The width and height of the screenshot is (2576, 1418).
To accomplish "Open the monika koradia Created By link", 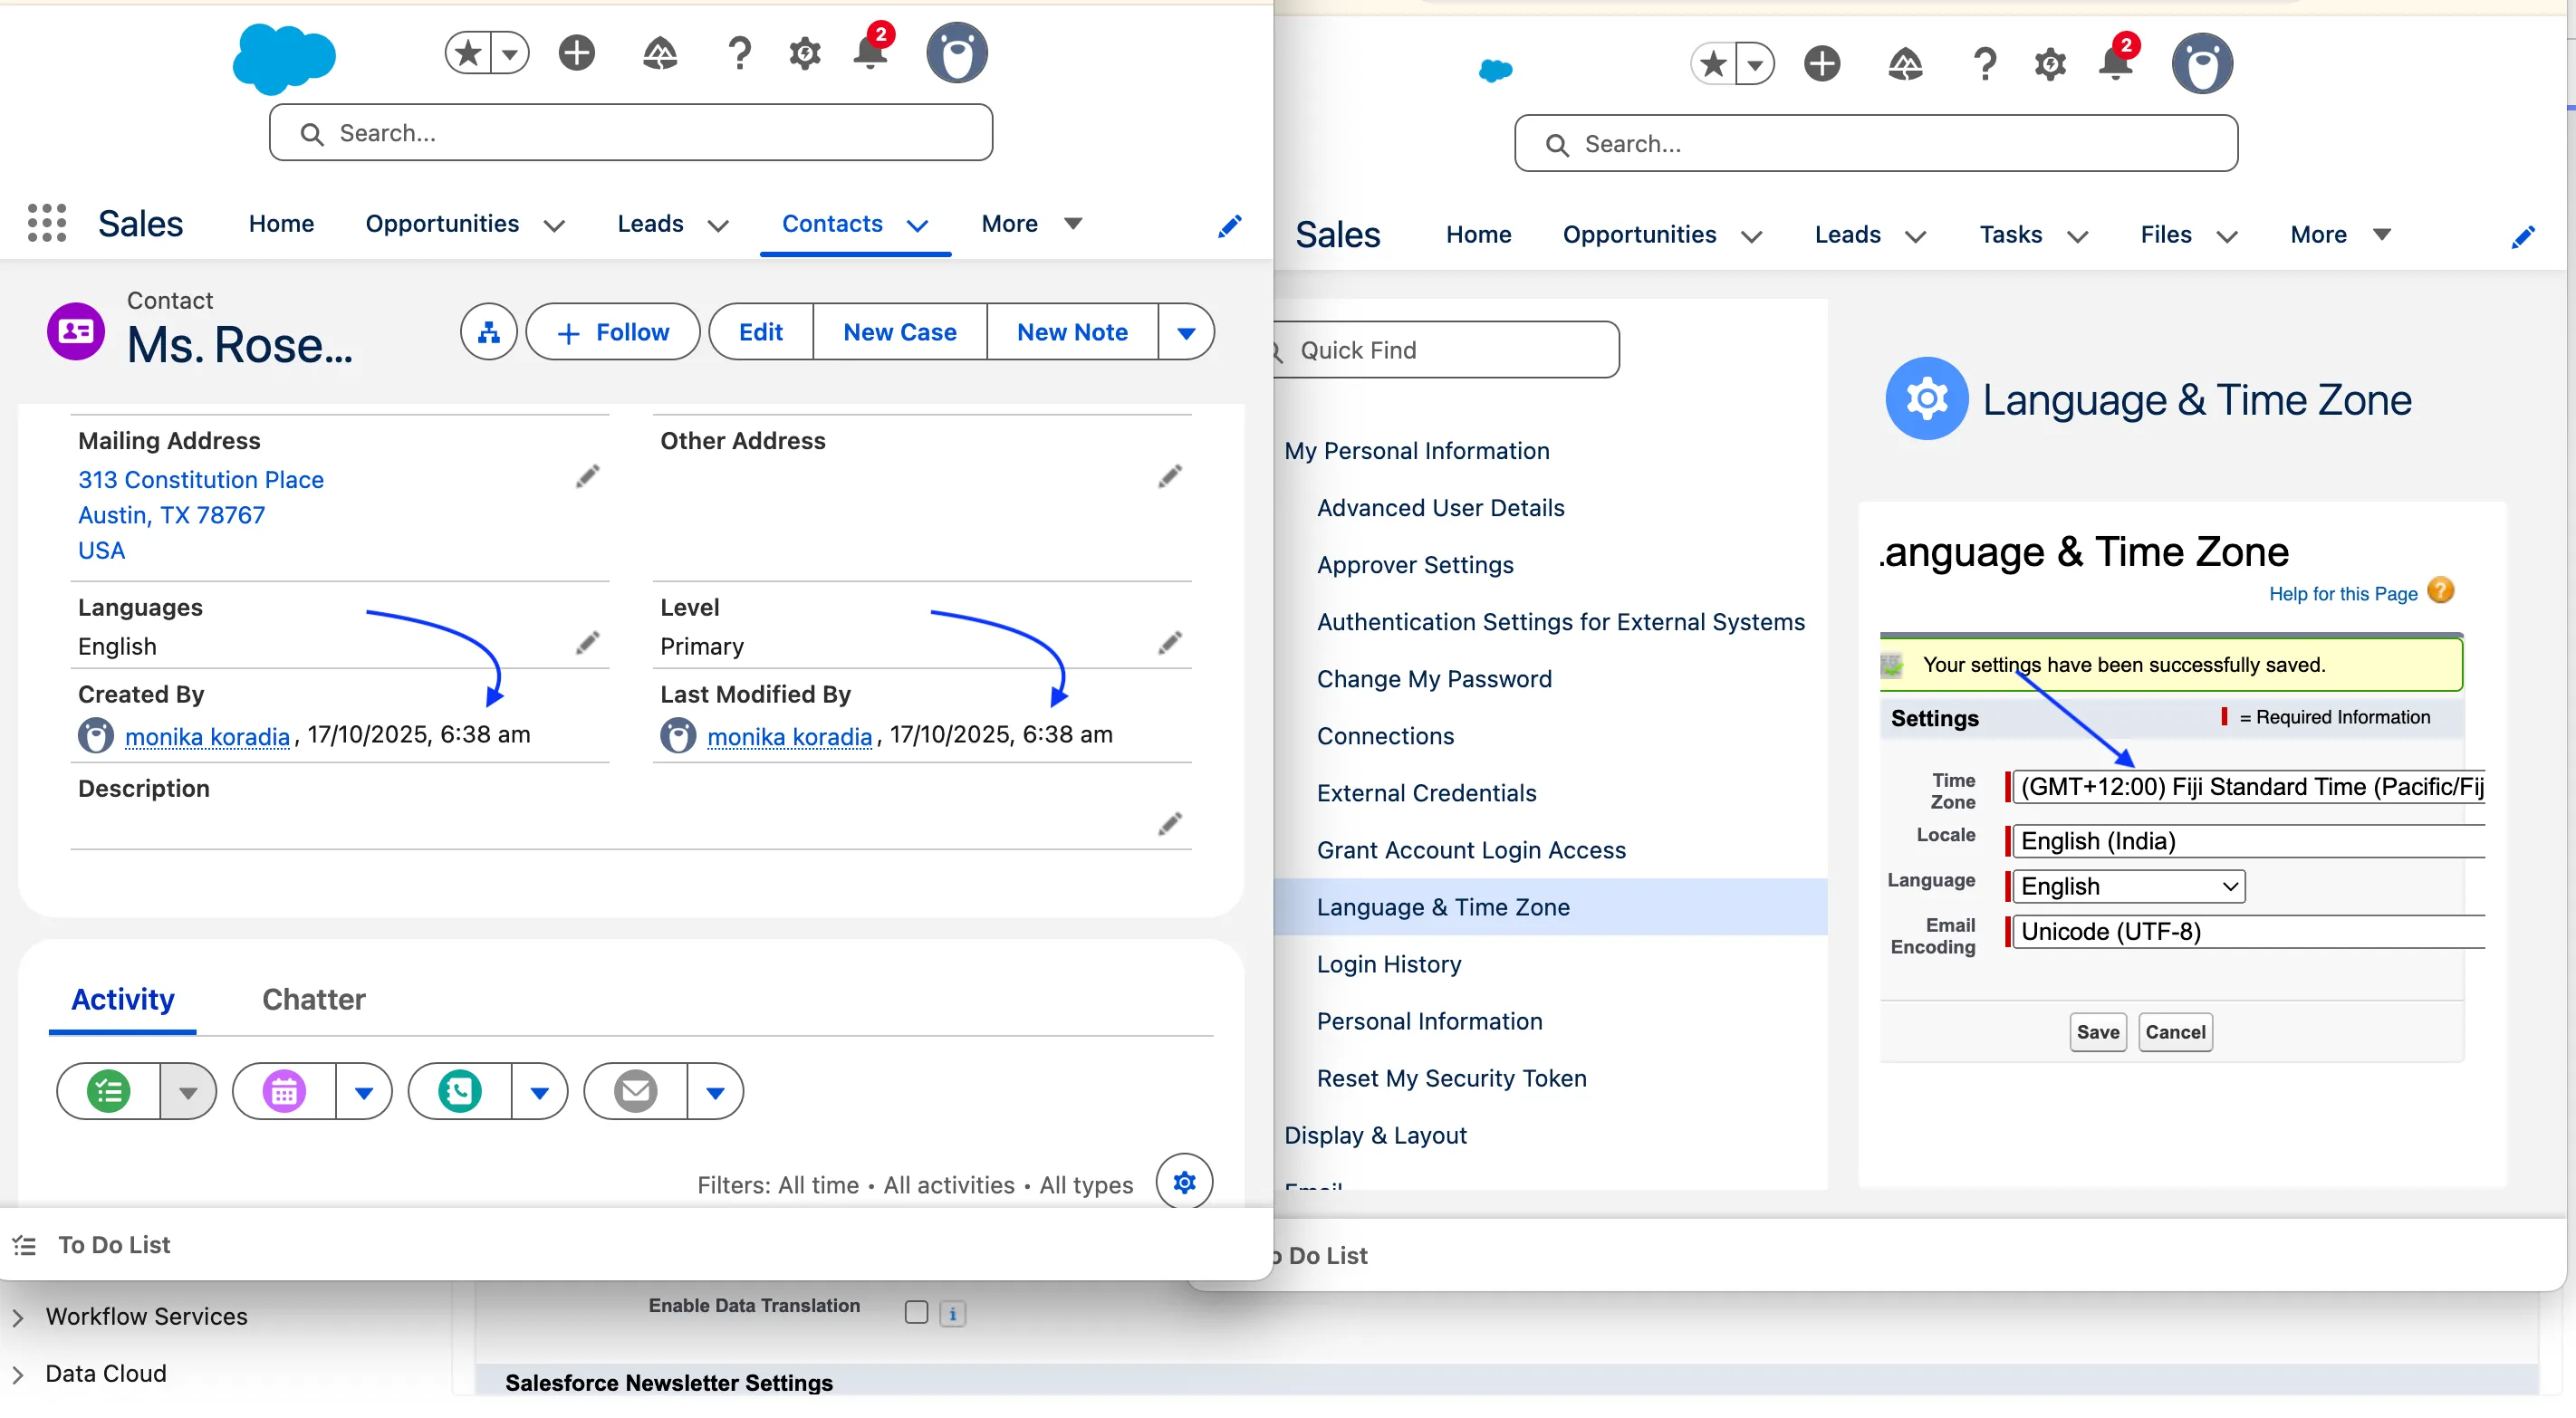I will point(207,736).
